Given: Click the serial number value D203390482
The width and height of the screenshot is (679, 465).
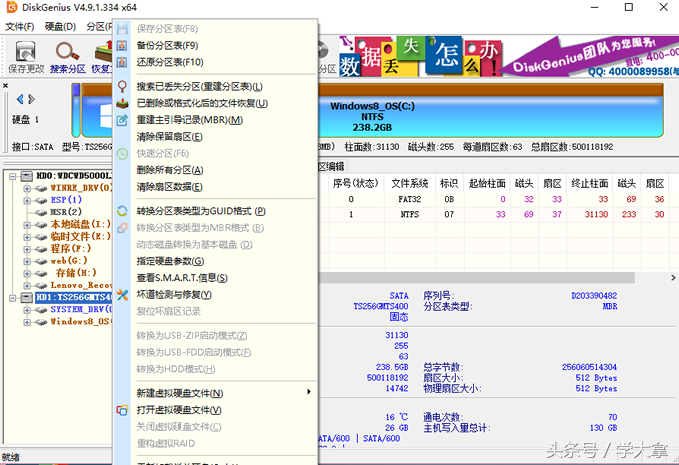Looking at the screenshot, I should tap(594, 296).
